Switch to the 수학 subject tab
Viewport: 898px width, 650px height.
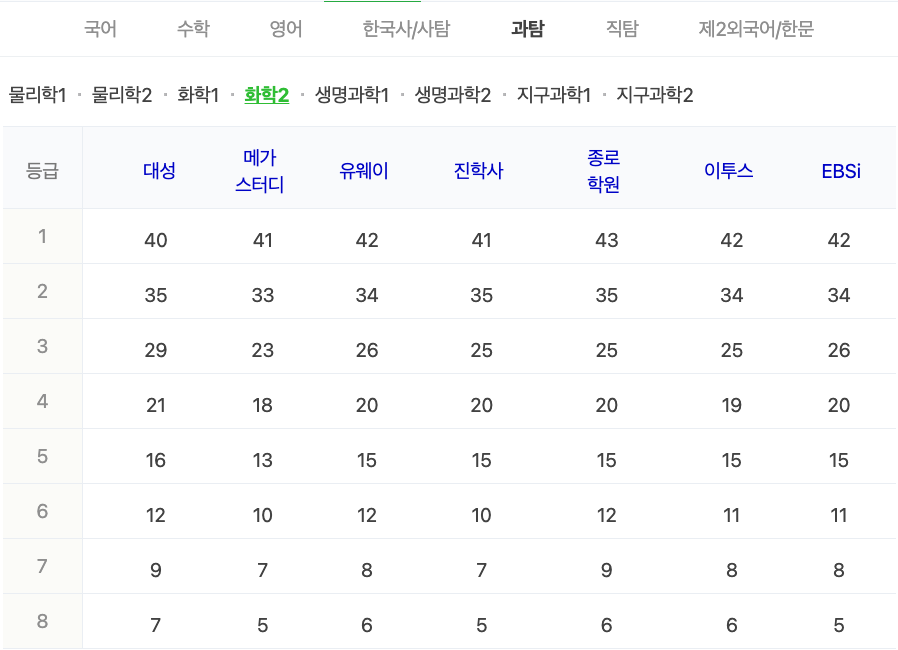pyautogui.click(x=190, y=29)
